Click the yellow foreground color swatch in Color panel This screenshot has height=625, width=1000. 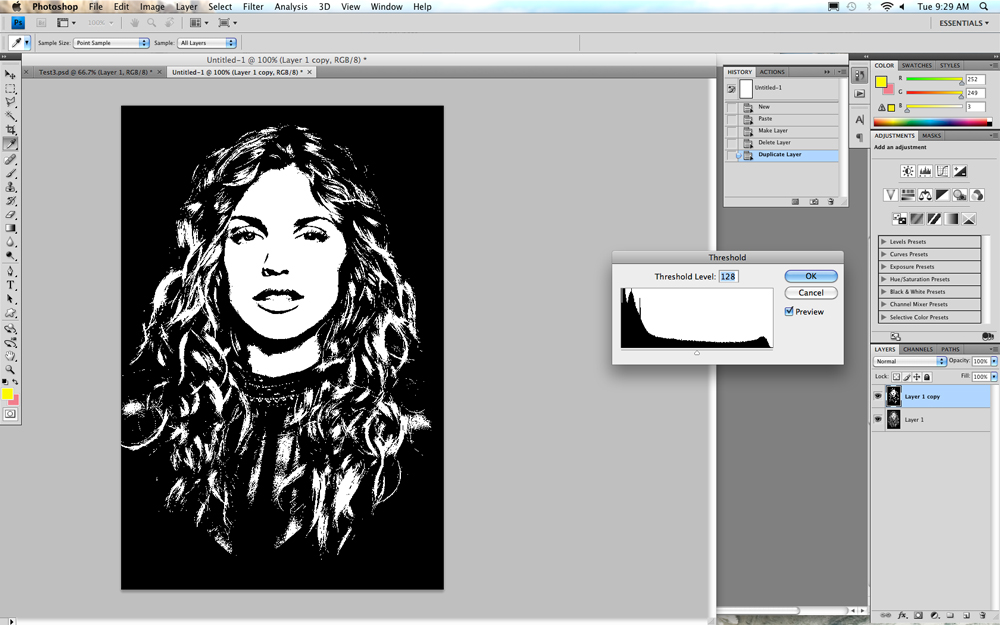[881, 82]
